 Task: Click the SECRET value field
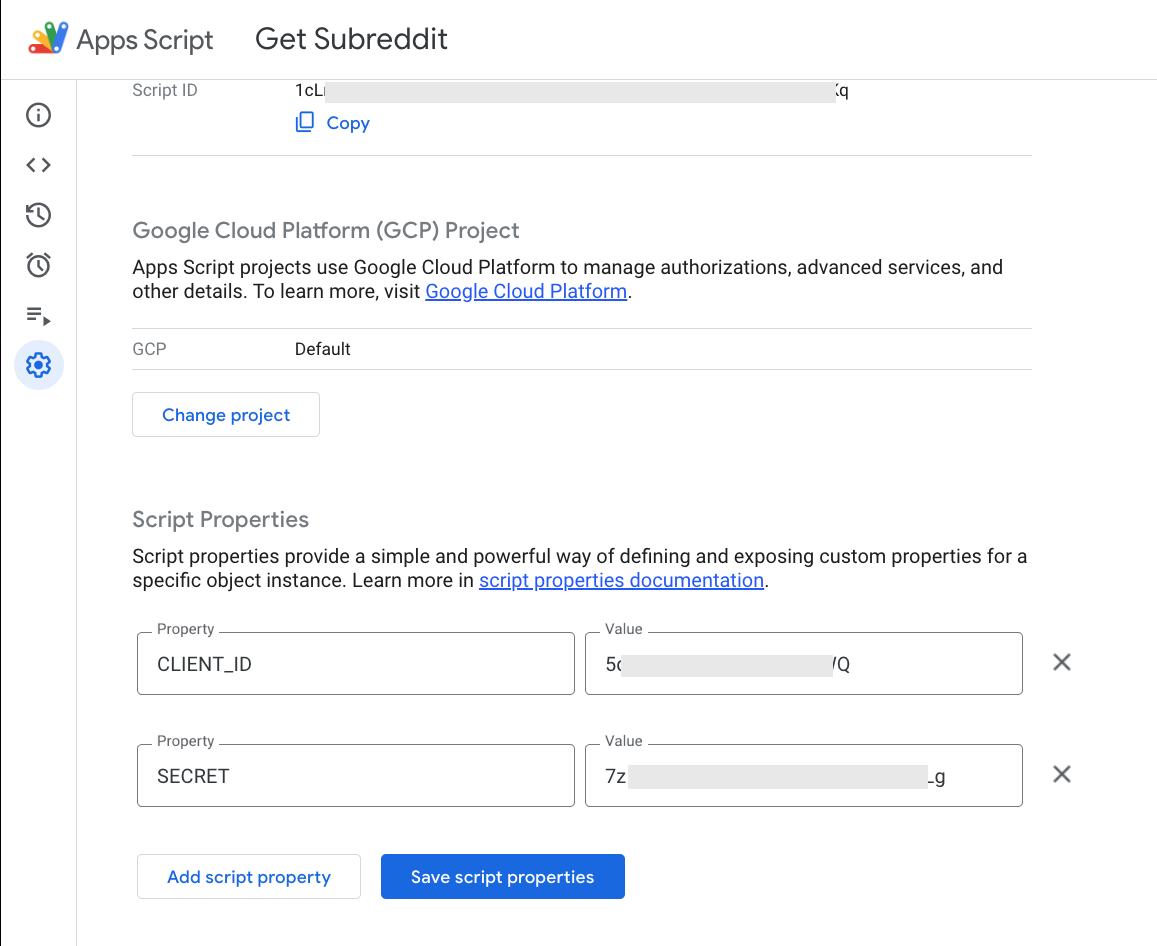tap(803, 776)
